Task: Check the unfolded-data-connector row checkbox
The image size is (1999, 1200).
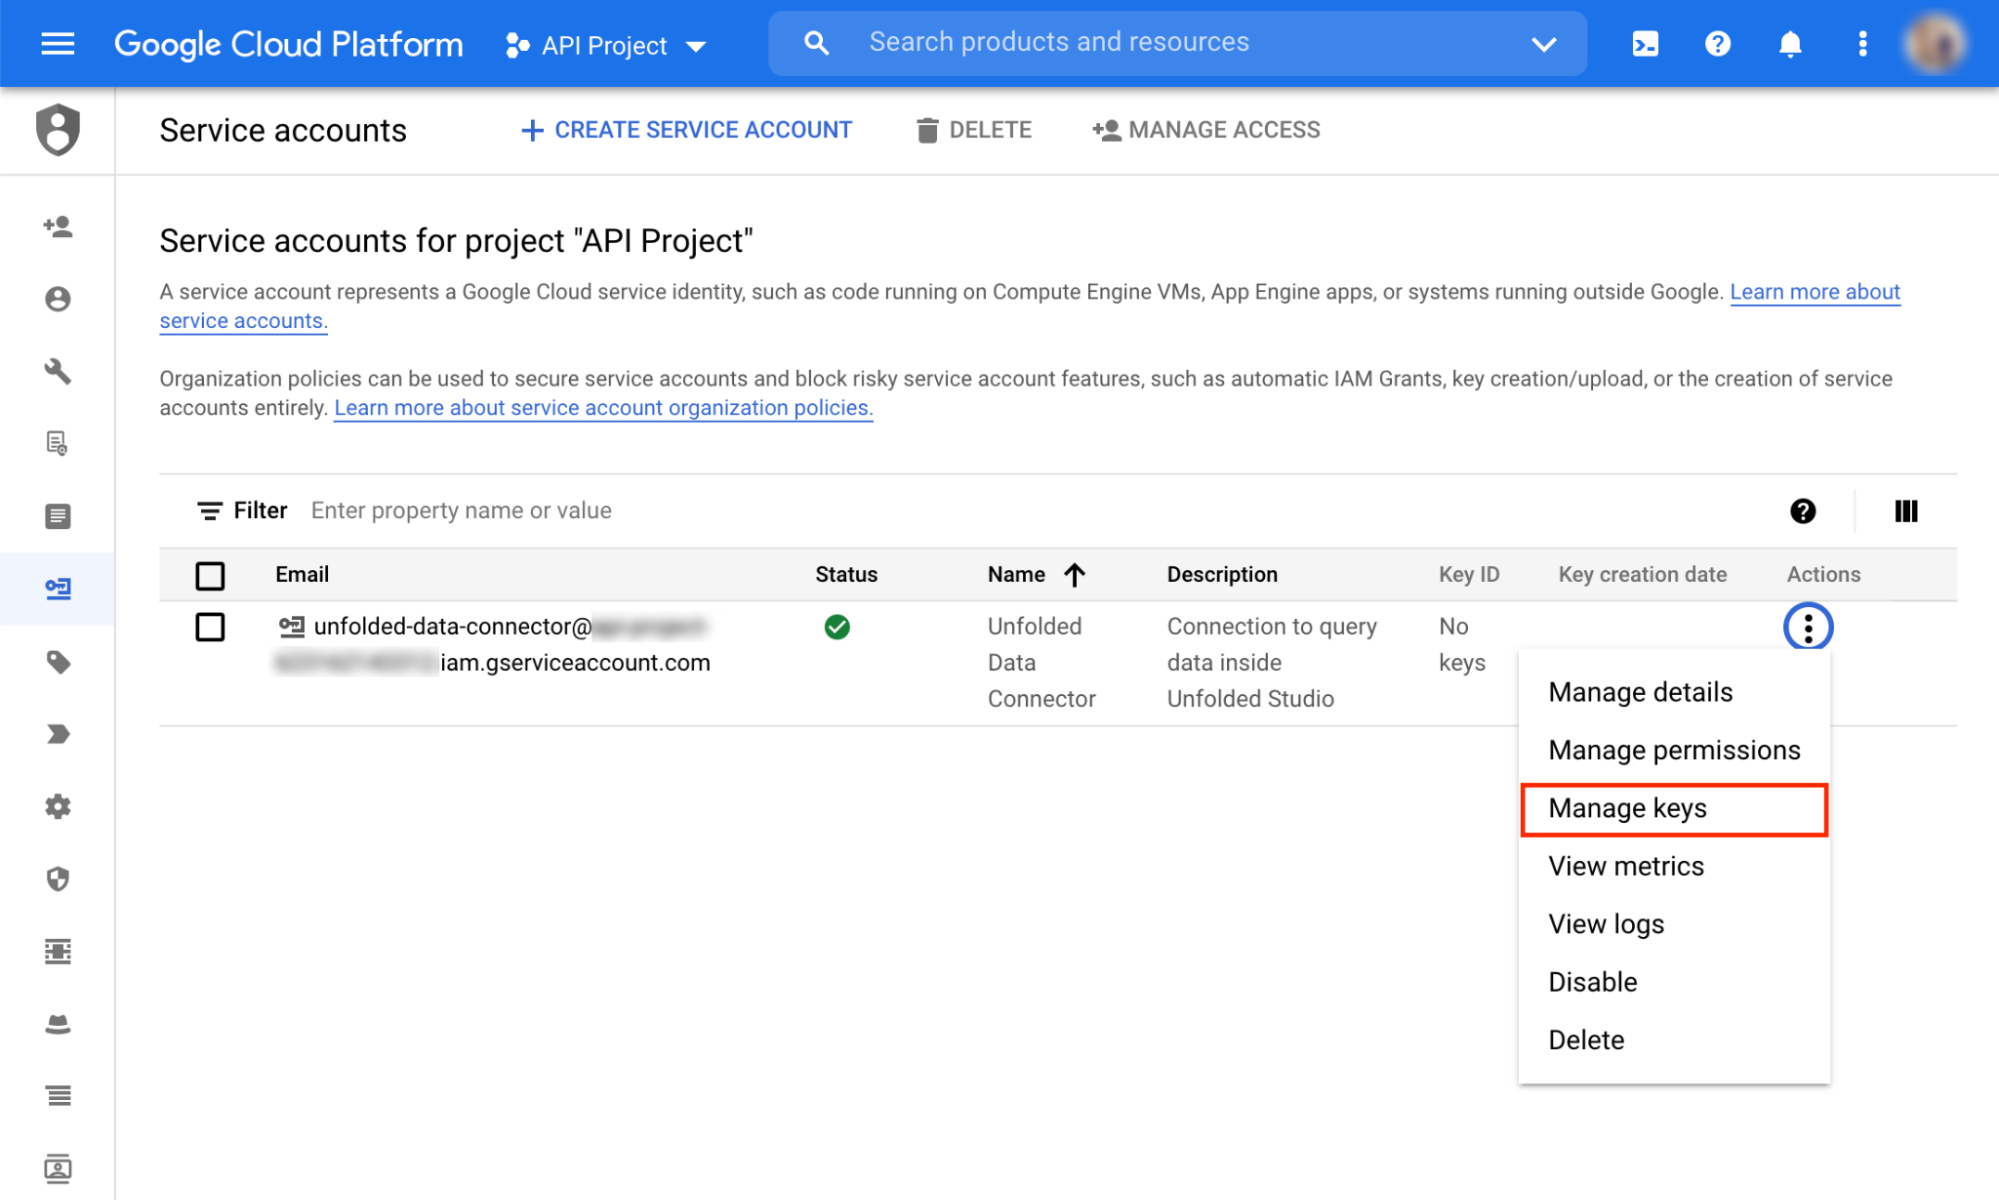Action: click(210, 627)
